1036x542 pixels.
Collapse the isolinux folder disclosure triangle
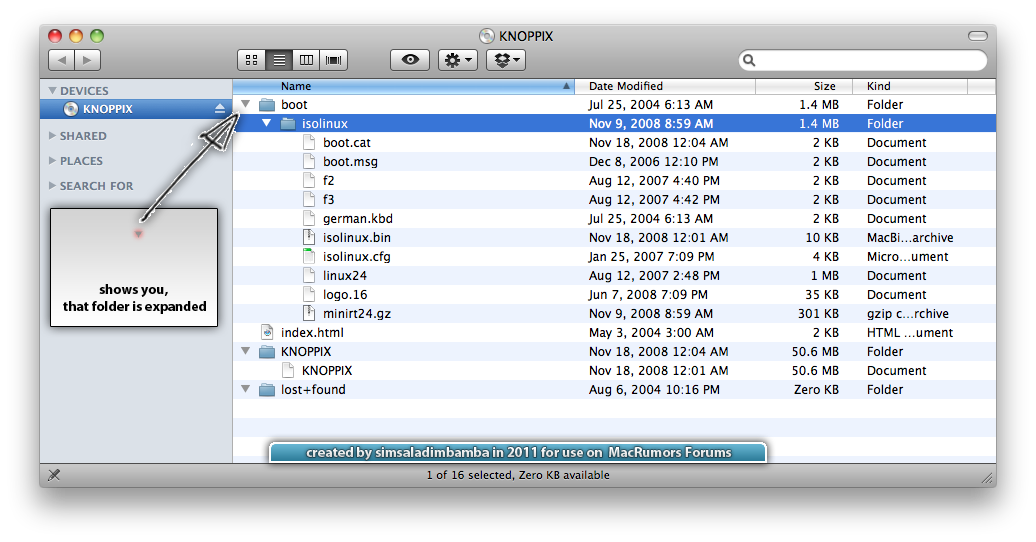266,124
